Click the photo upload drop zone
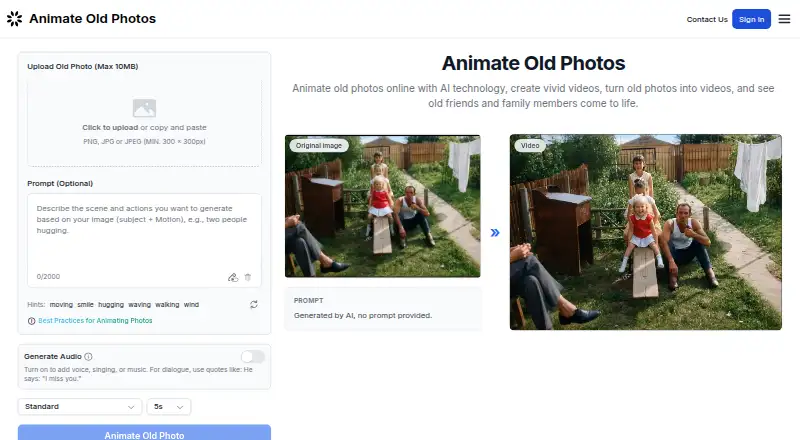Screen dimensions: 800x440 click(x=144, y=122)
